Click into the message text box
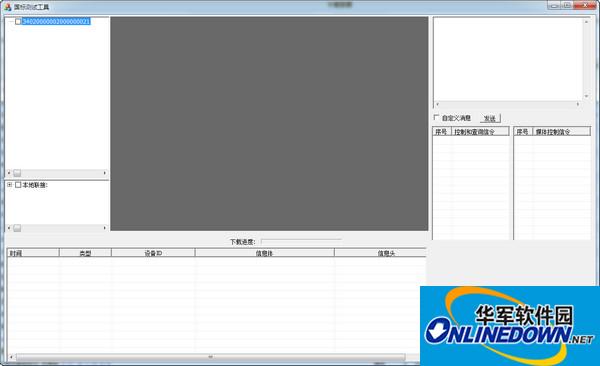600x366 pixels. pos(508,59)
